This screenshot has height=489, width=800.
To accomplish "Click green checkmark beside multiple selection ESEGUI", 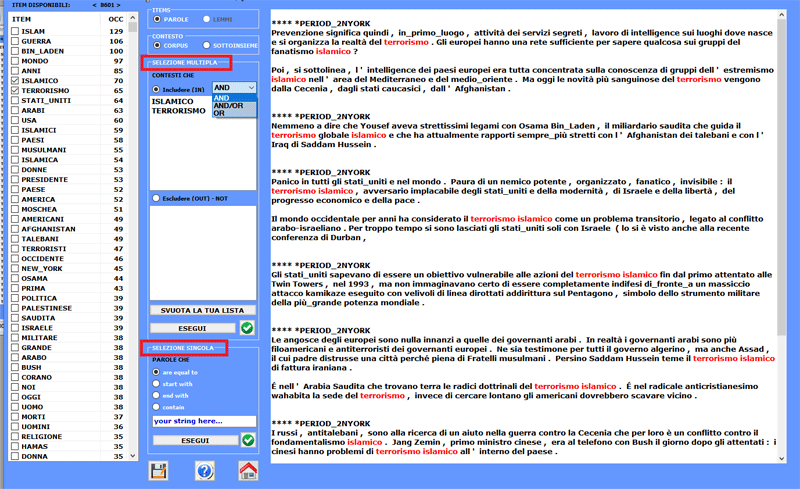I will [x=247, y=328].
